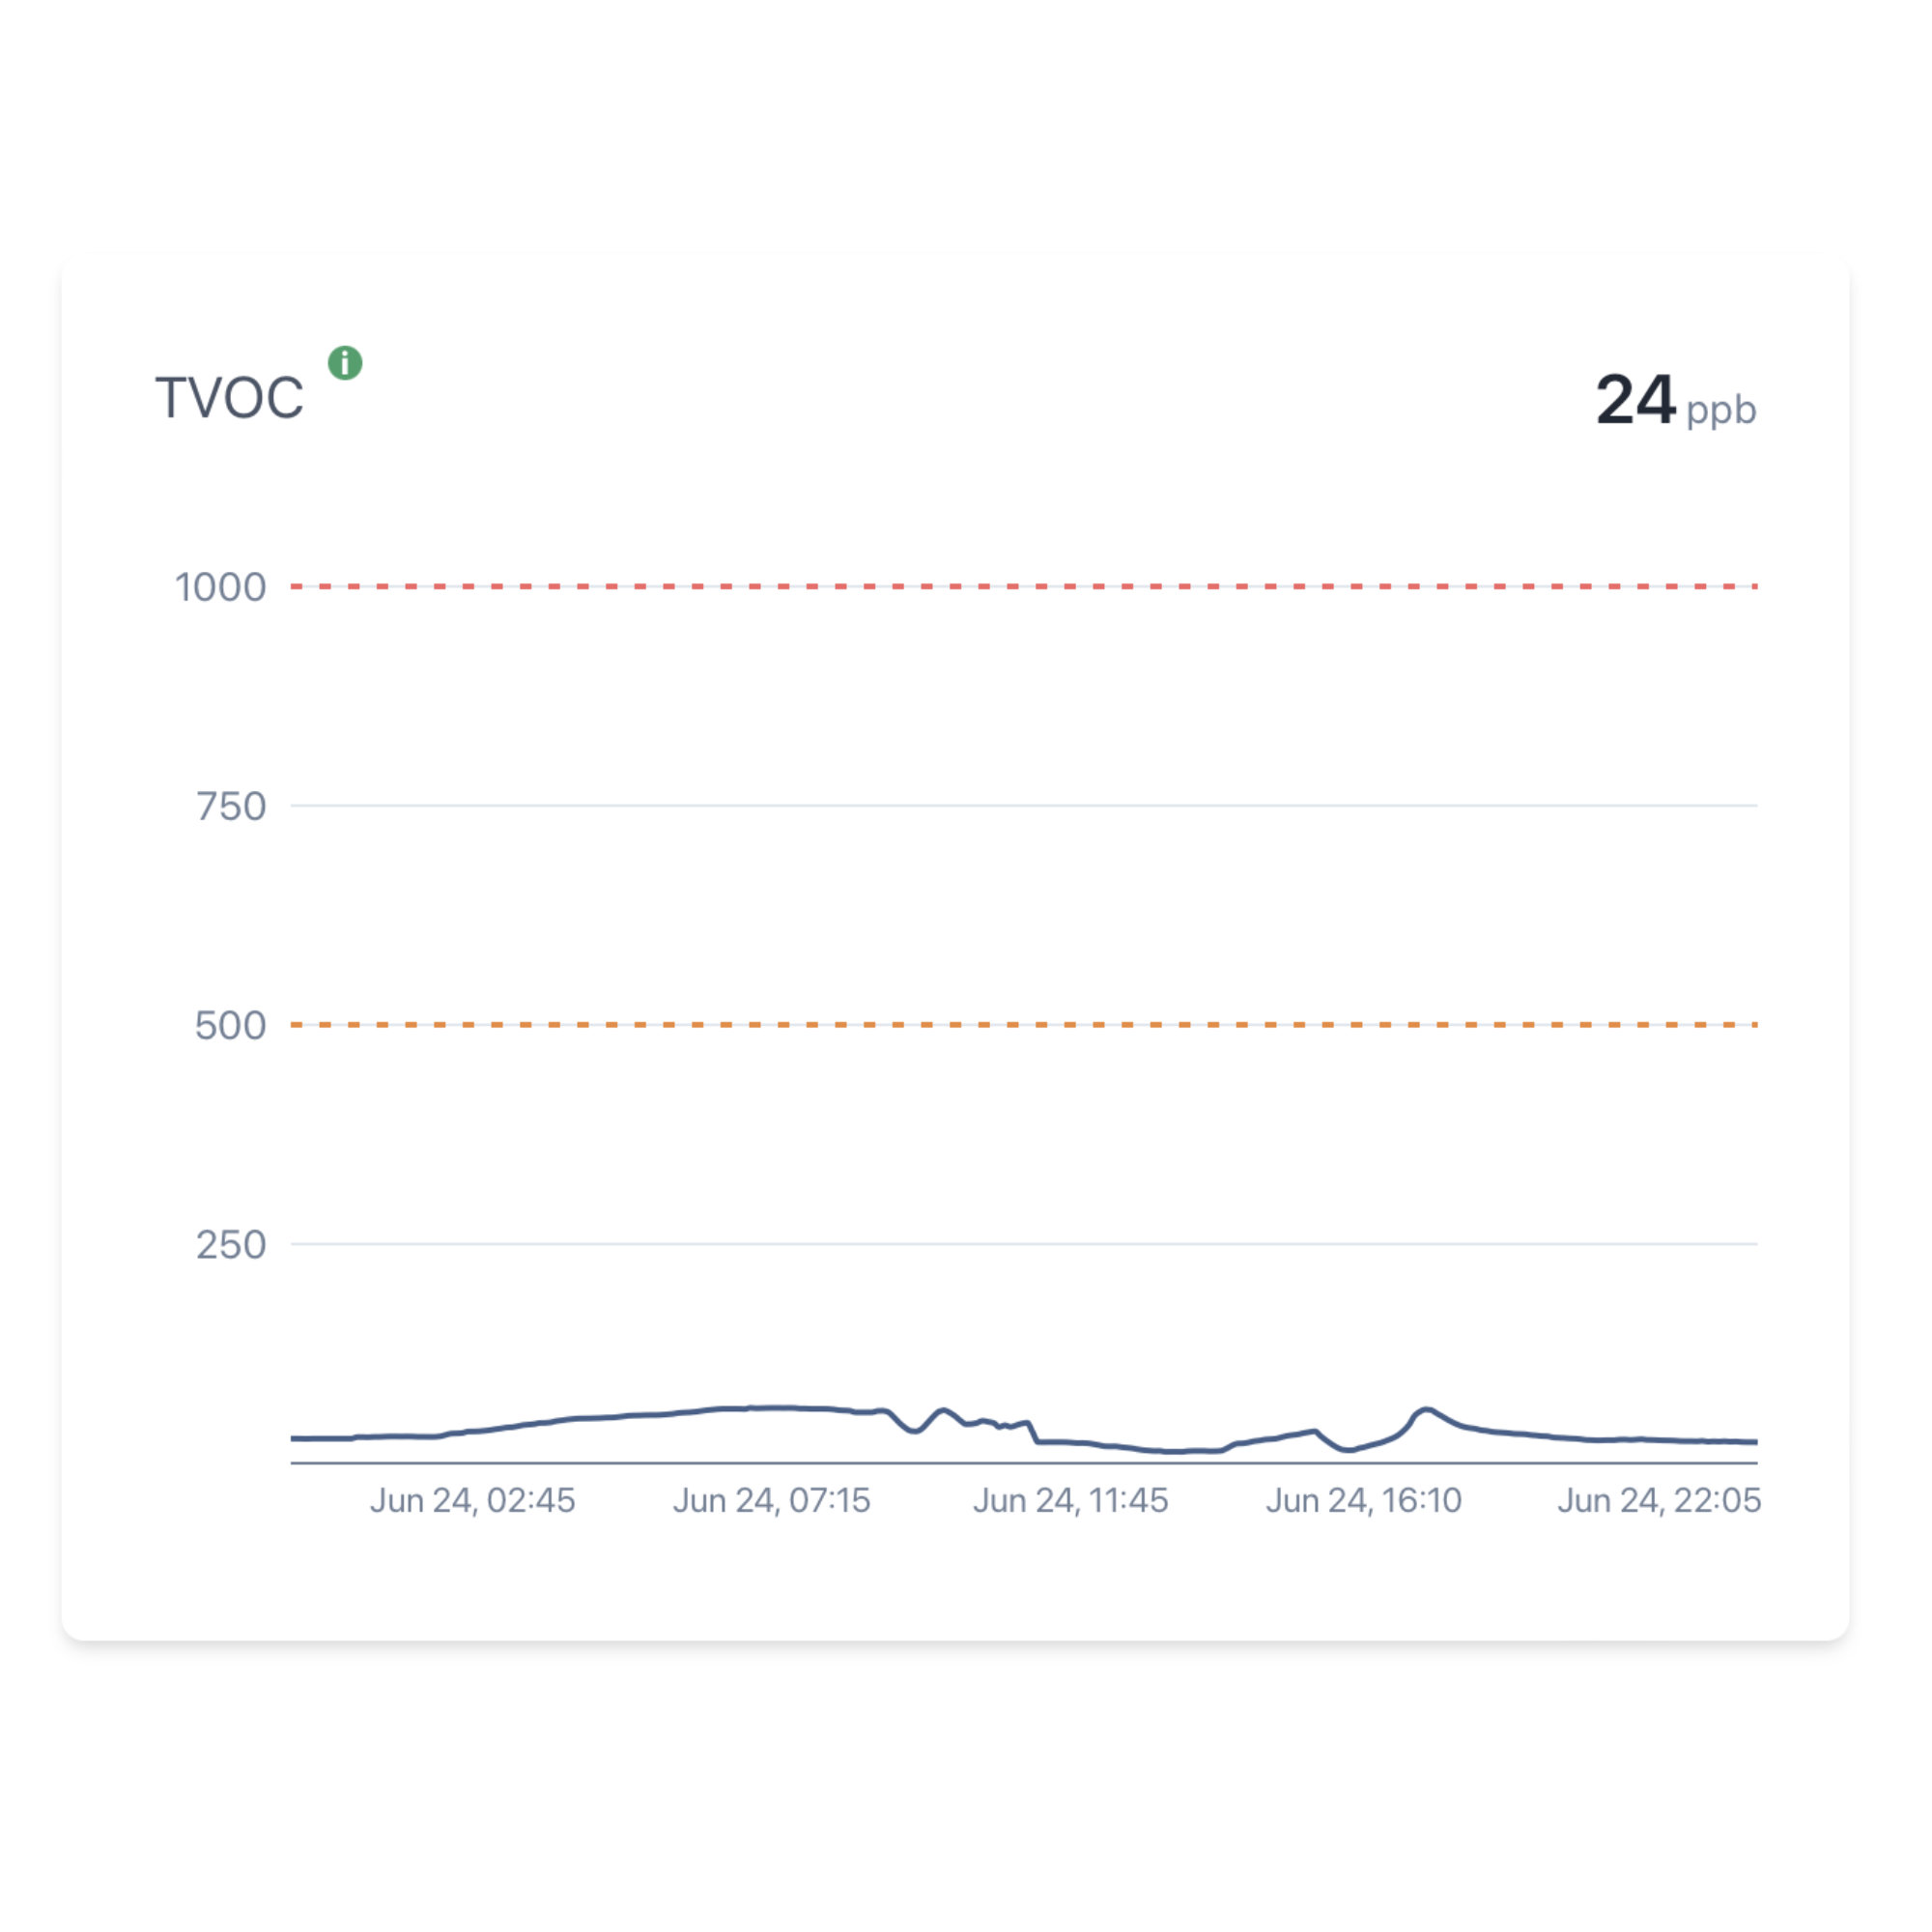Select the Jun 24, 02:45 time label

[x=472, y=1500]
